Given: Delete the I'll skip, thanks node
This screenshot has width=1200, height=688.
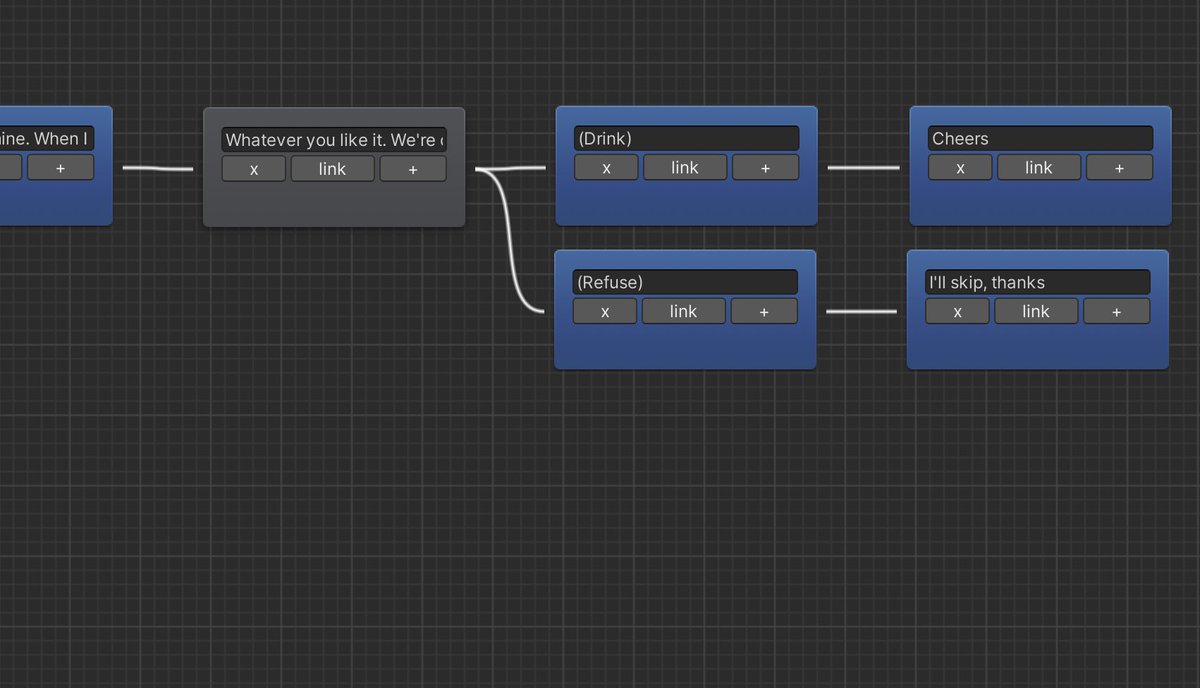Looking at the screenshot, I should (x=957, y=311).
